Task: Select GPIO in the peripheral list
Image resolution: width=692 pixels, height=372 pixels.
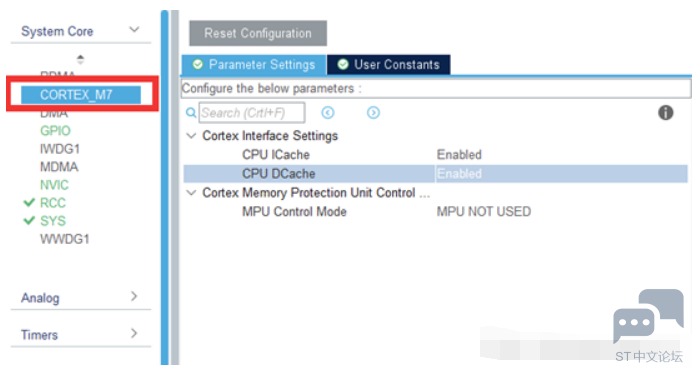Action: 55,131
